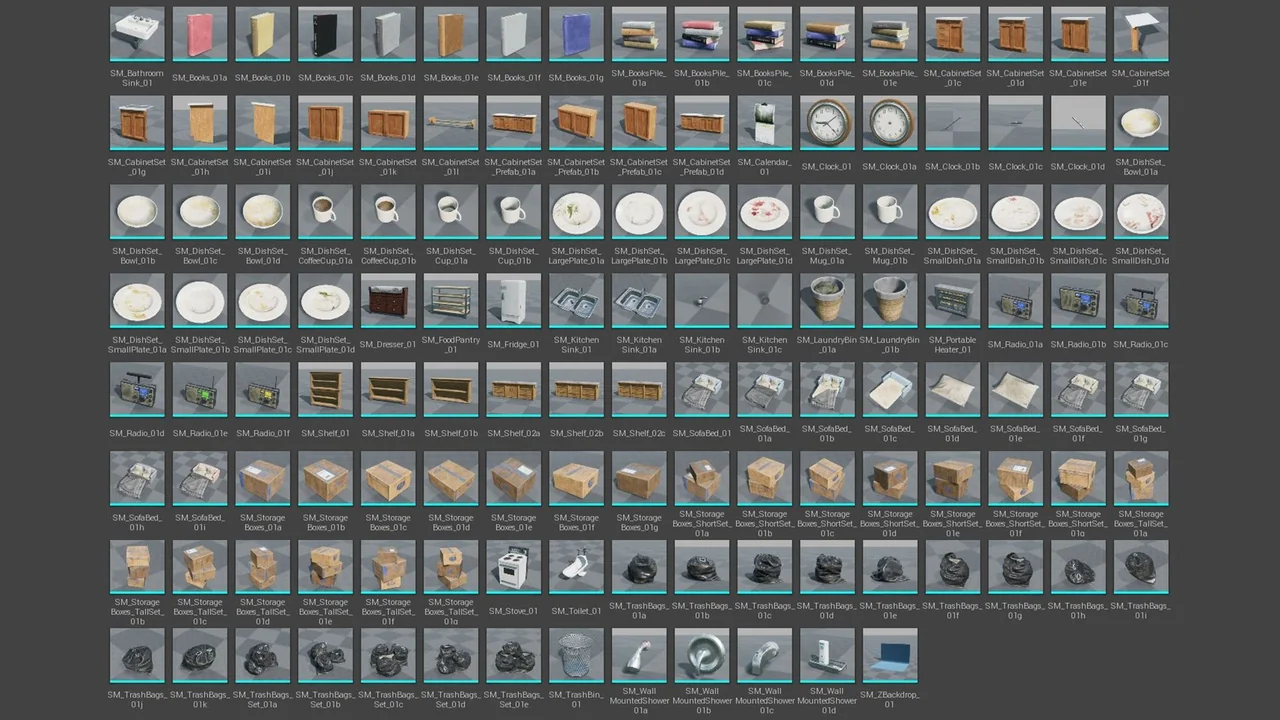Click the SM_PortableHeater_01 thumbnail
Viewport: 1280px width, 720px height.
pos(953,301)
